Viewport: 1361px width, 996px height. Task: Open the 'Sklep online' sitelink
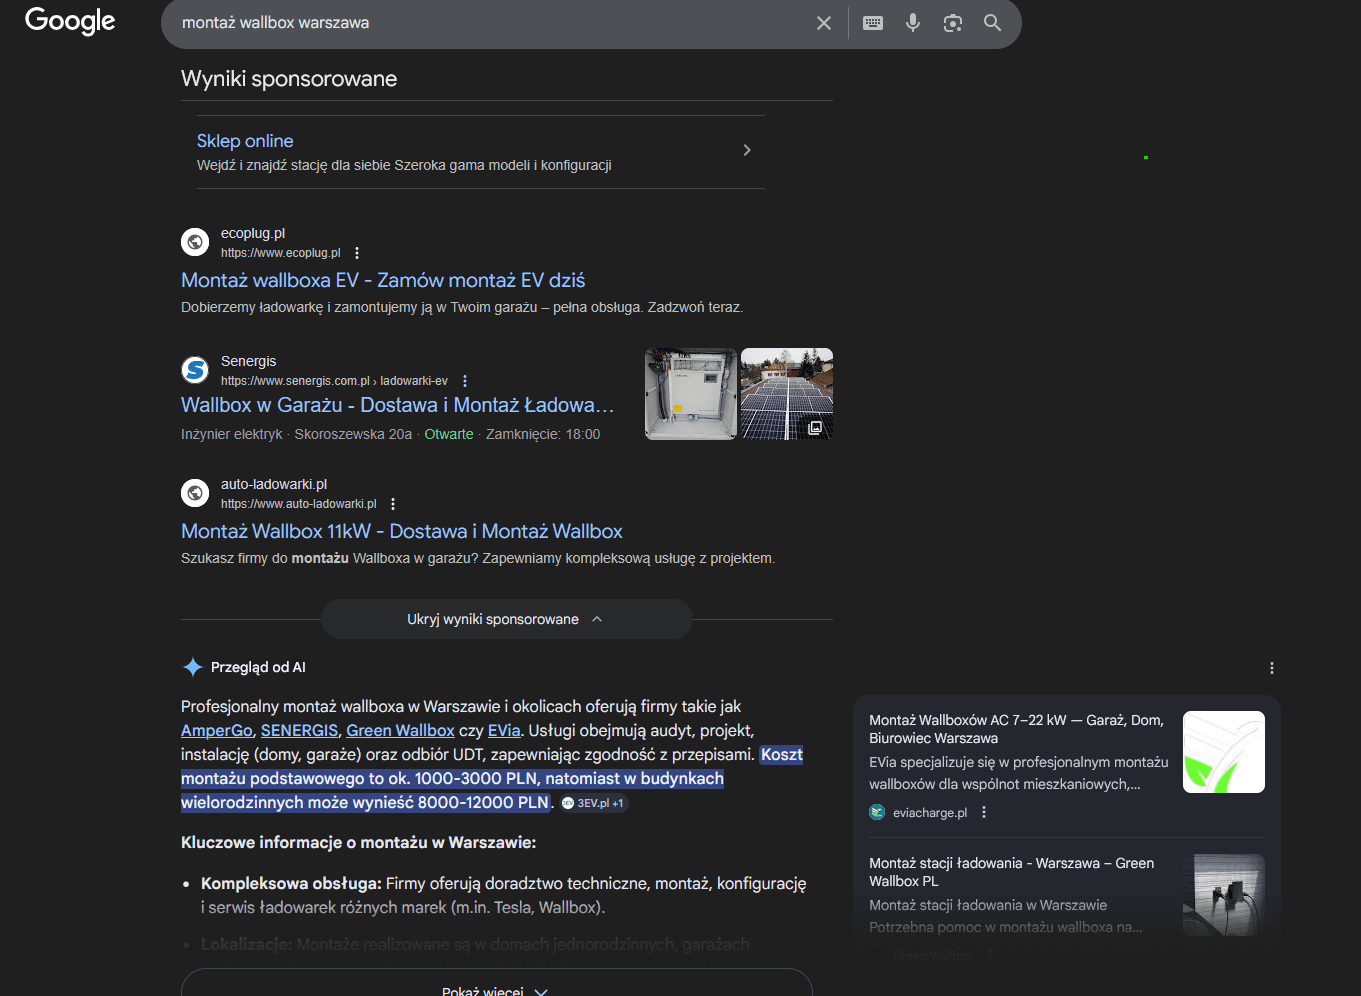(x=245, y=141)
